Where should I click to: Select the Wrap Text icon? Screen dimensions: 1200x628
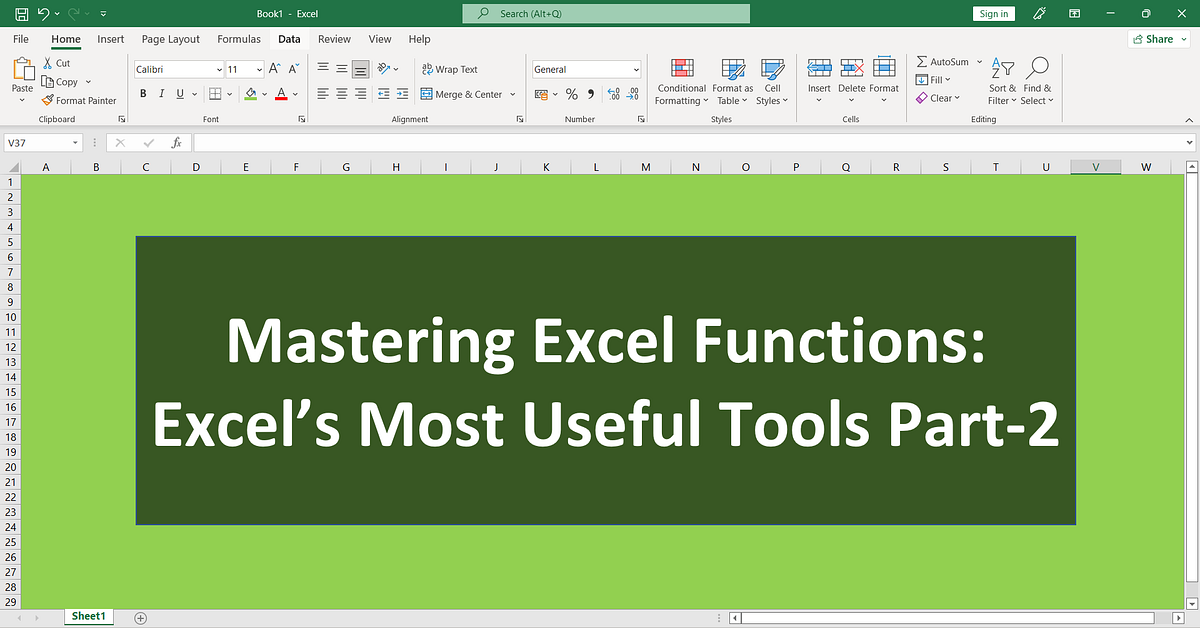pos(425,69)
